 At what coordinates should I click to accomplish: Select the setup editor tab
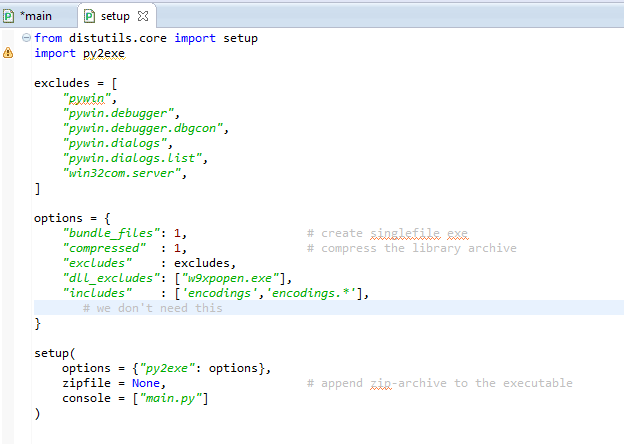115,16
